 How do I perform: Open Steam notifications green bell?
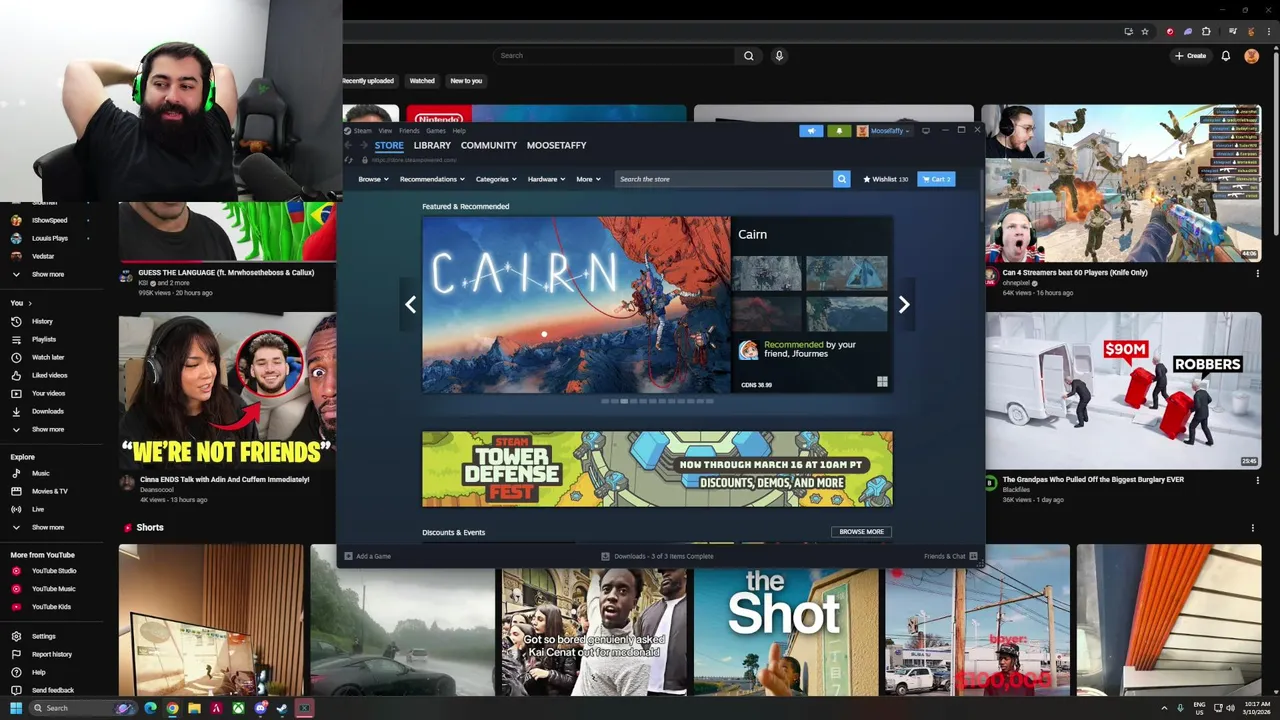(x=839, y=131)
